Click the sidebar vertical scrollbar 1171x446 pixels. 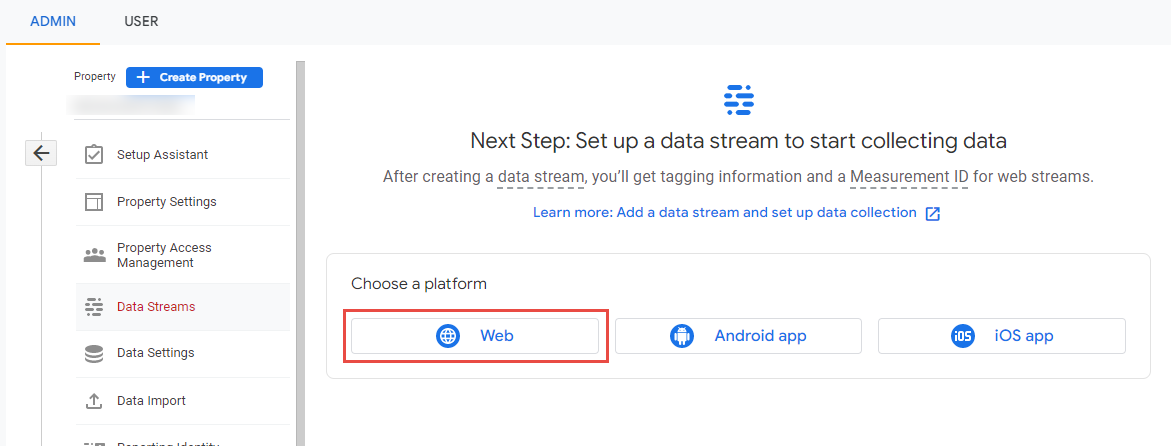pyautogui.click(x=300, y=250)
